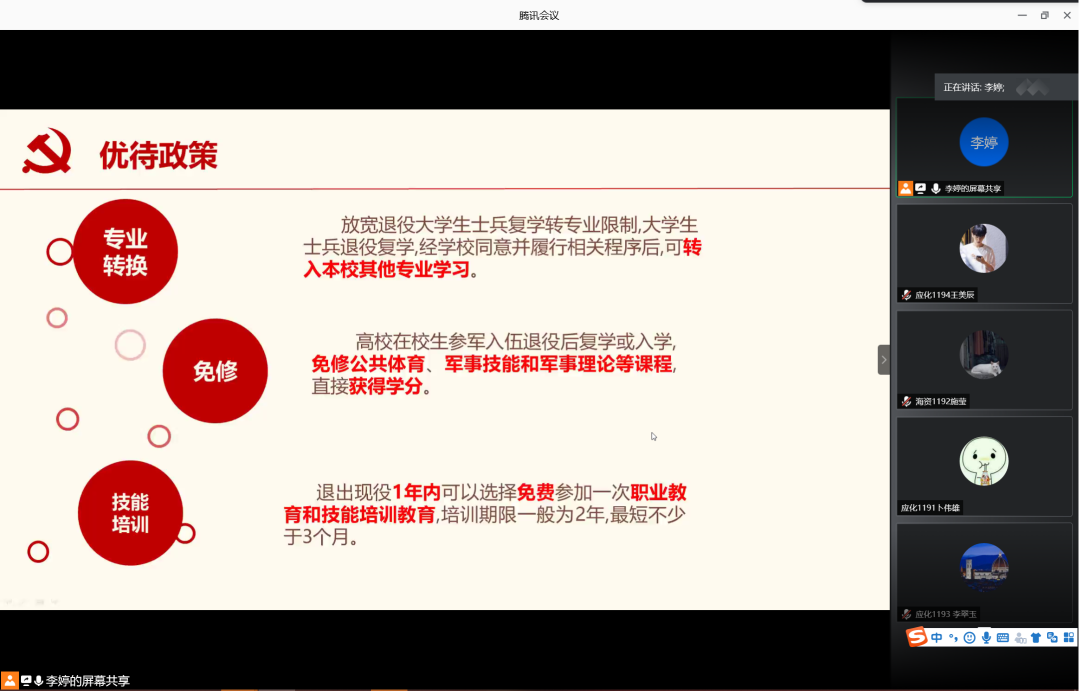
Task: Click the Sogou input method logo
Action: [x=916, y=637]
